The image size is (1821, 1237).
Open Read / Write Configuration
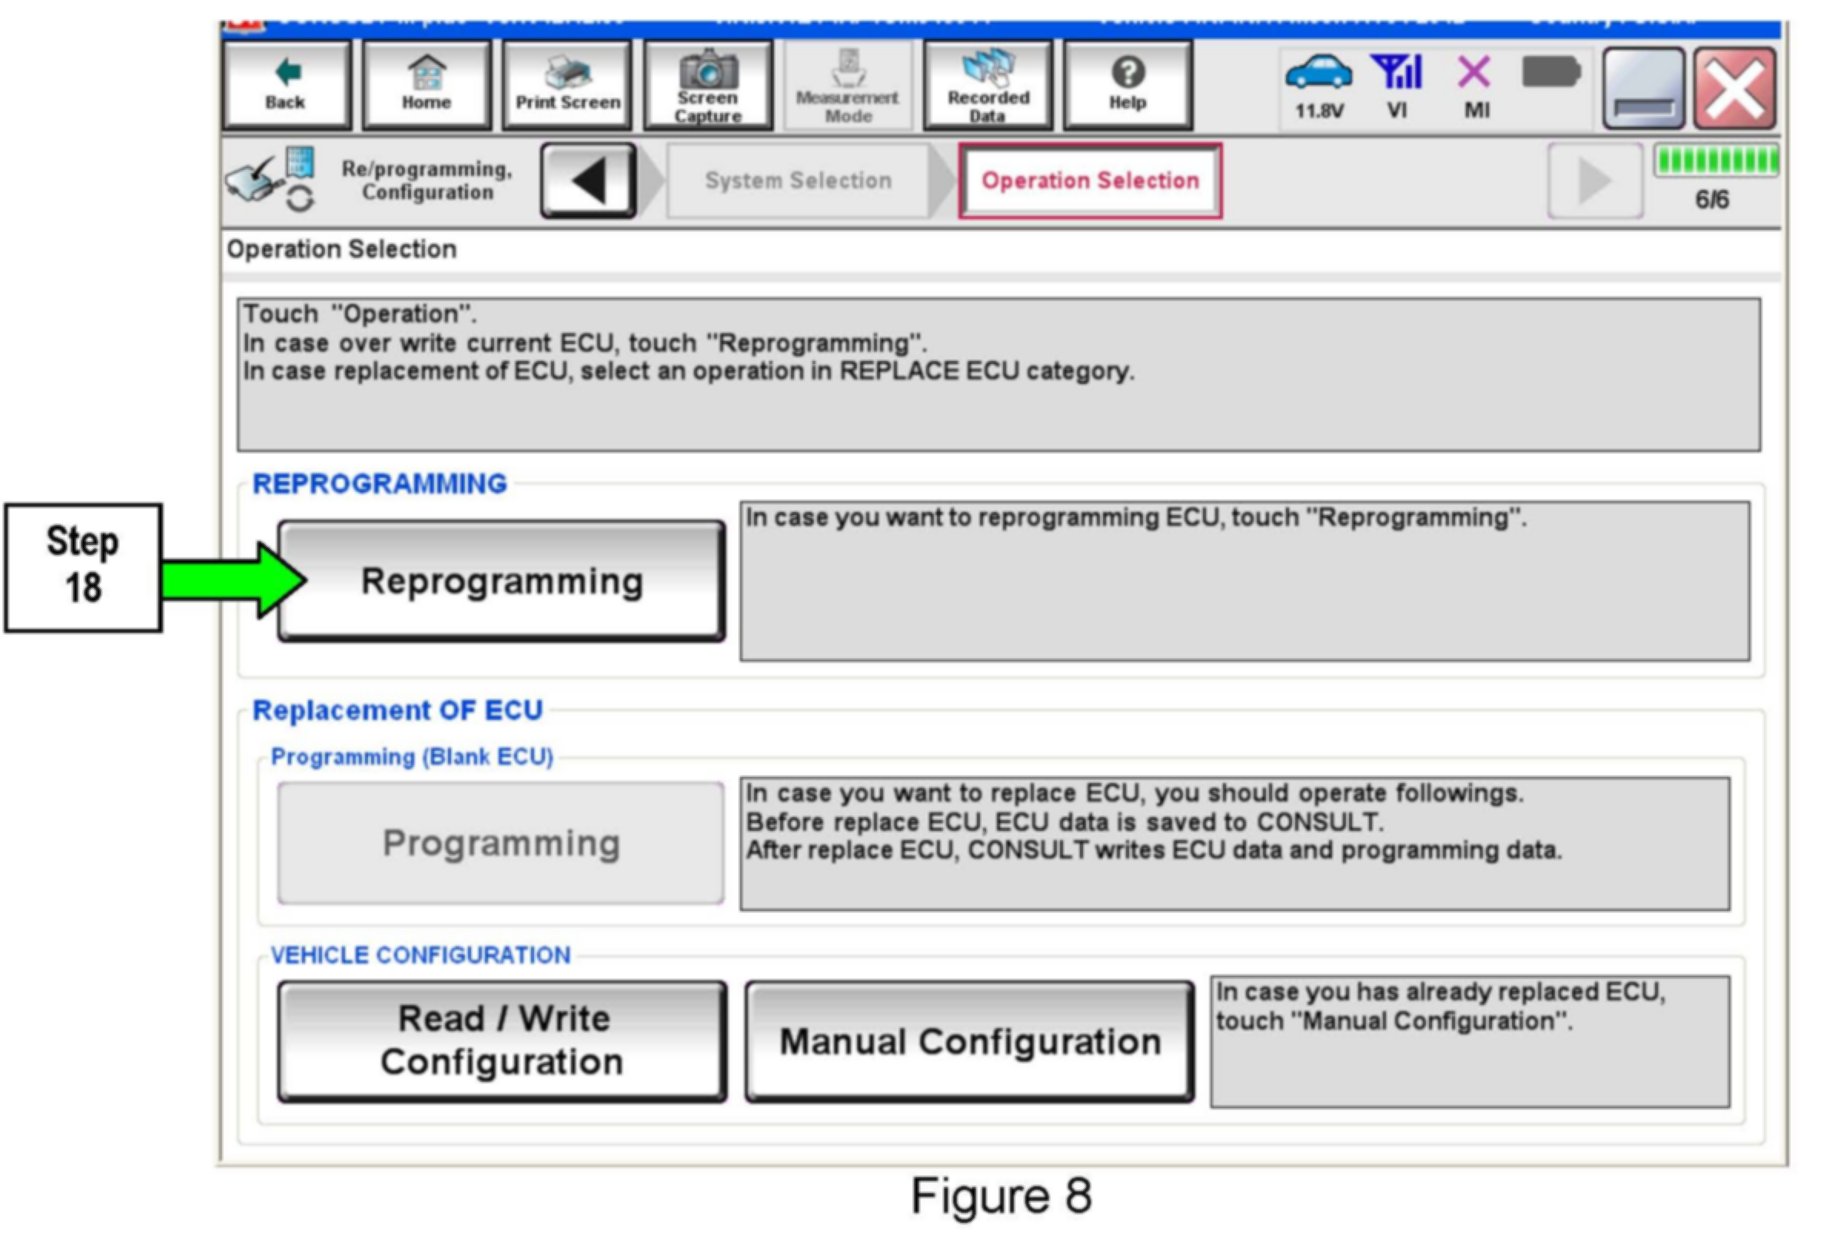tap(501, 1040)
